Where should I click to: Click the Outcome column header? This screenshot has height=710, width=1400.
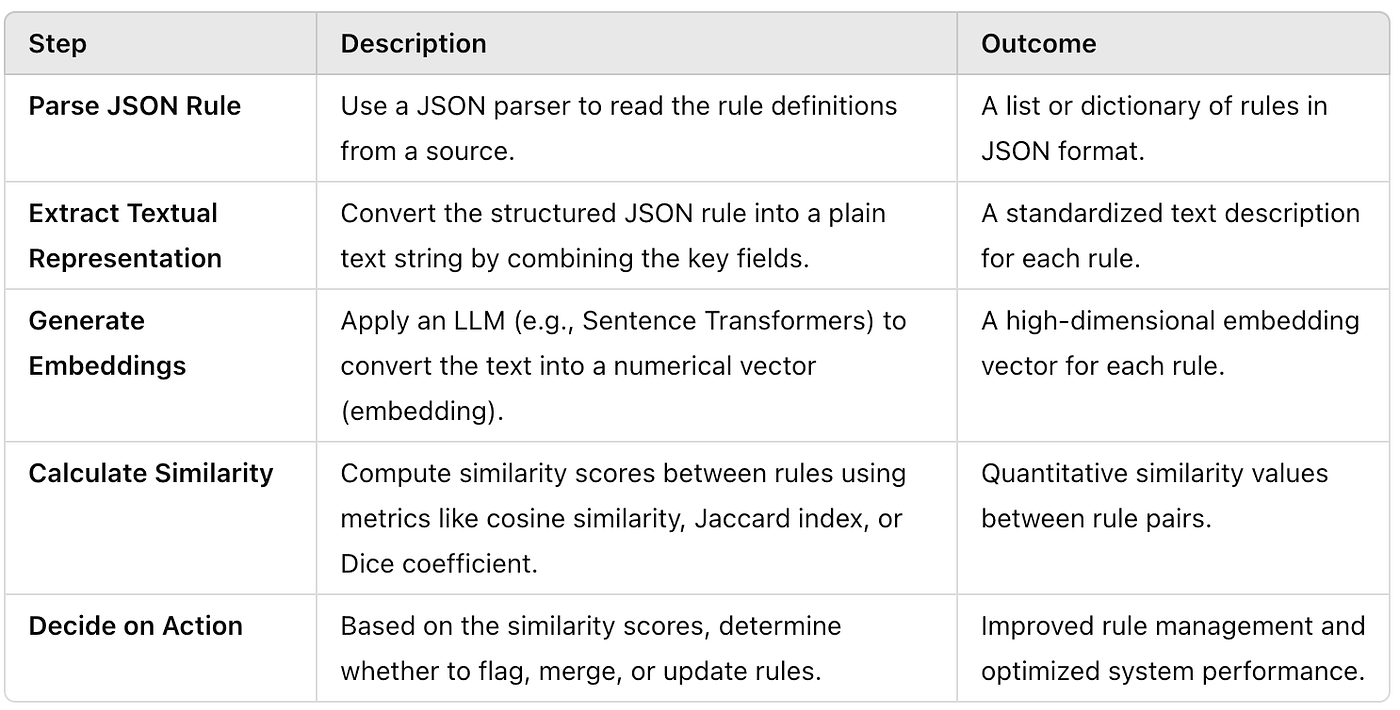[1038, 44]
